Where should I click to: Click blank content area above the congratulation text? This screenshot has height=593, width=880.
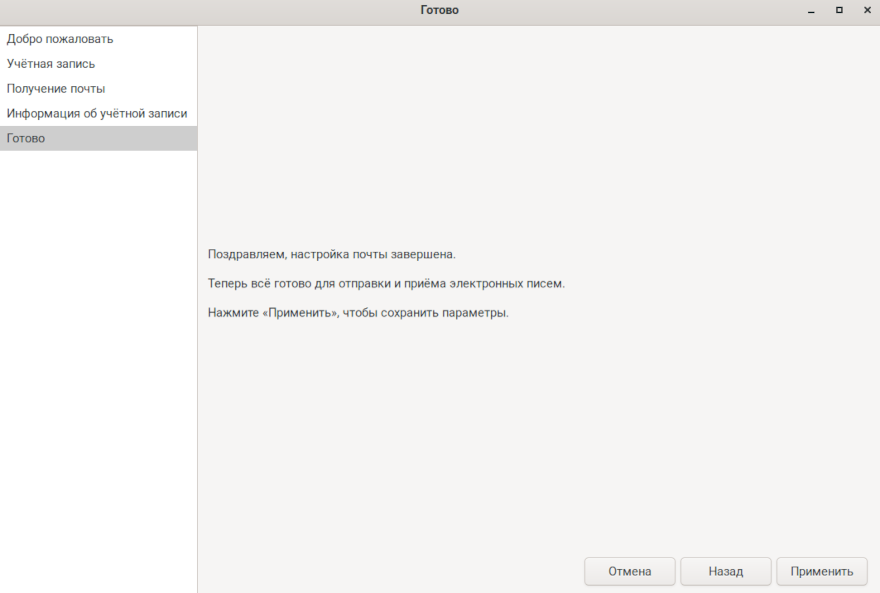pos(538,130)
